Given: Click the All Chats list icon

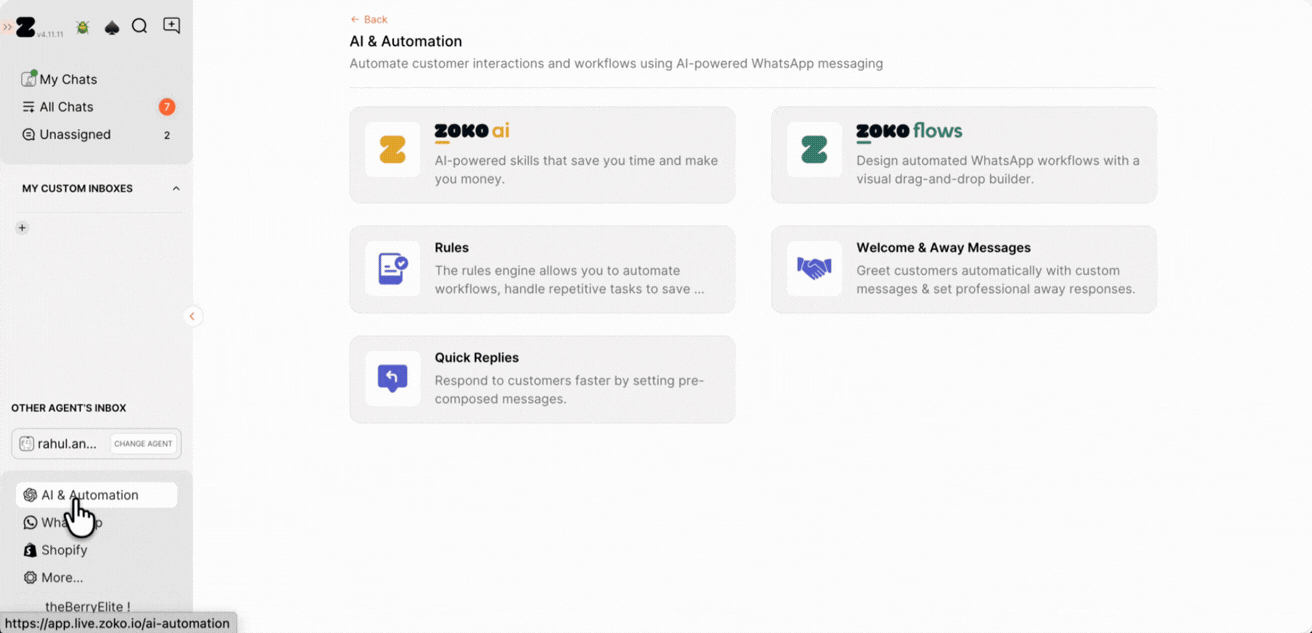Looking at the screenshot, I should pyautogui.click(x=29, y=107).
